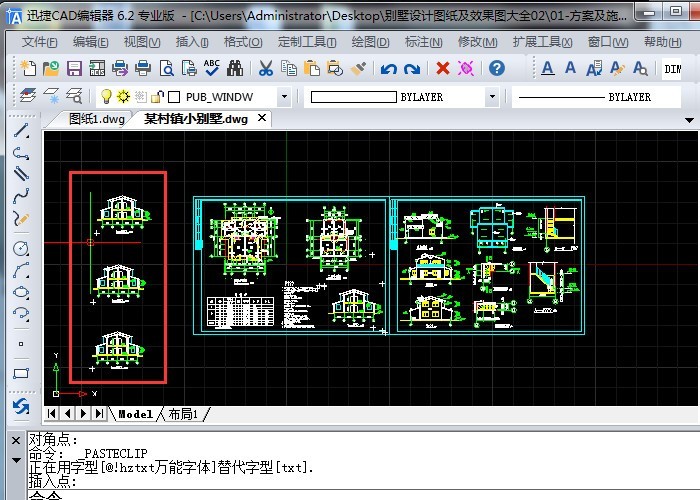Toggle the layer lock padlock icon
The width and height of the screenshot is (700, 500).
tap(156, 97)
